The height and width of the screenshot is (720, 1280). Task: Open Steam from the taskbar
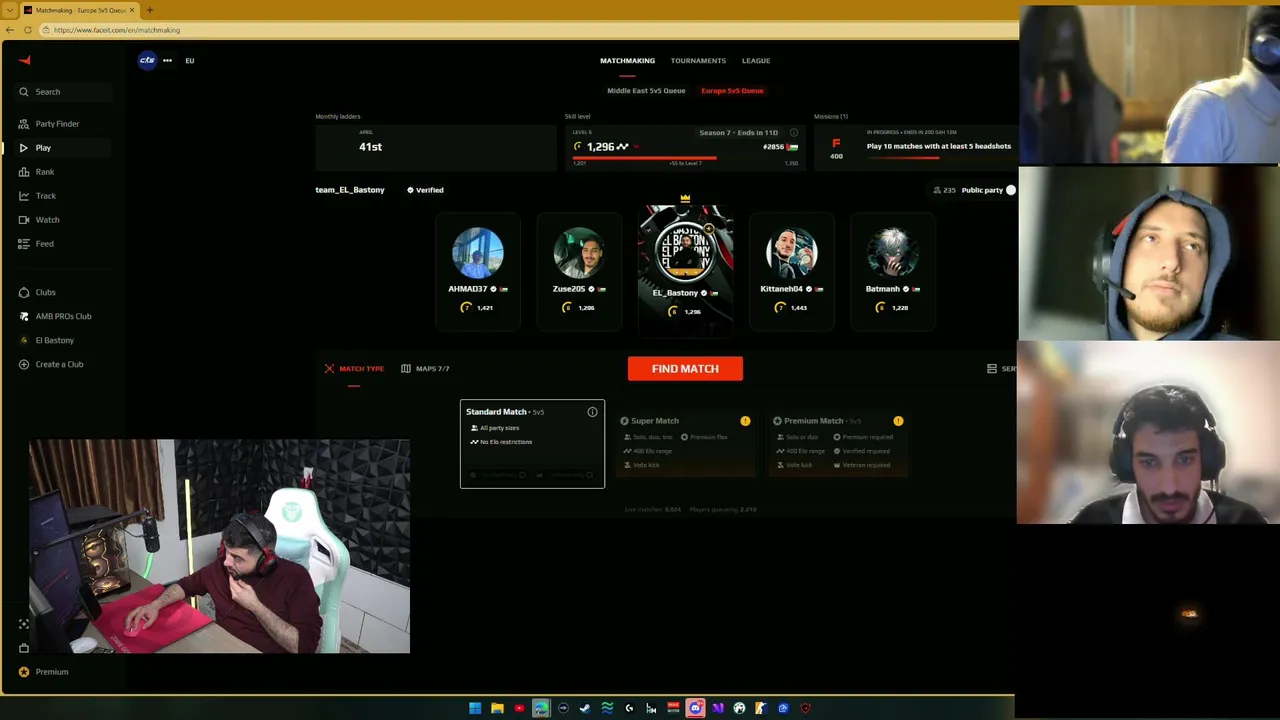click(x=585, y=708)
